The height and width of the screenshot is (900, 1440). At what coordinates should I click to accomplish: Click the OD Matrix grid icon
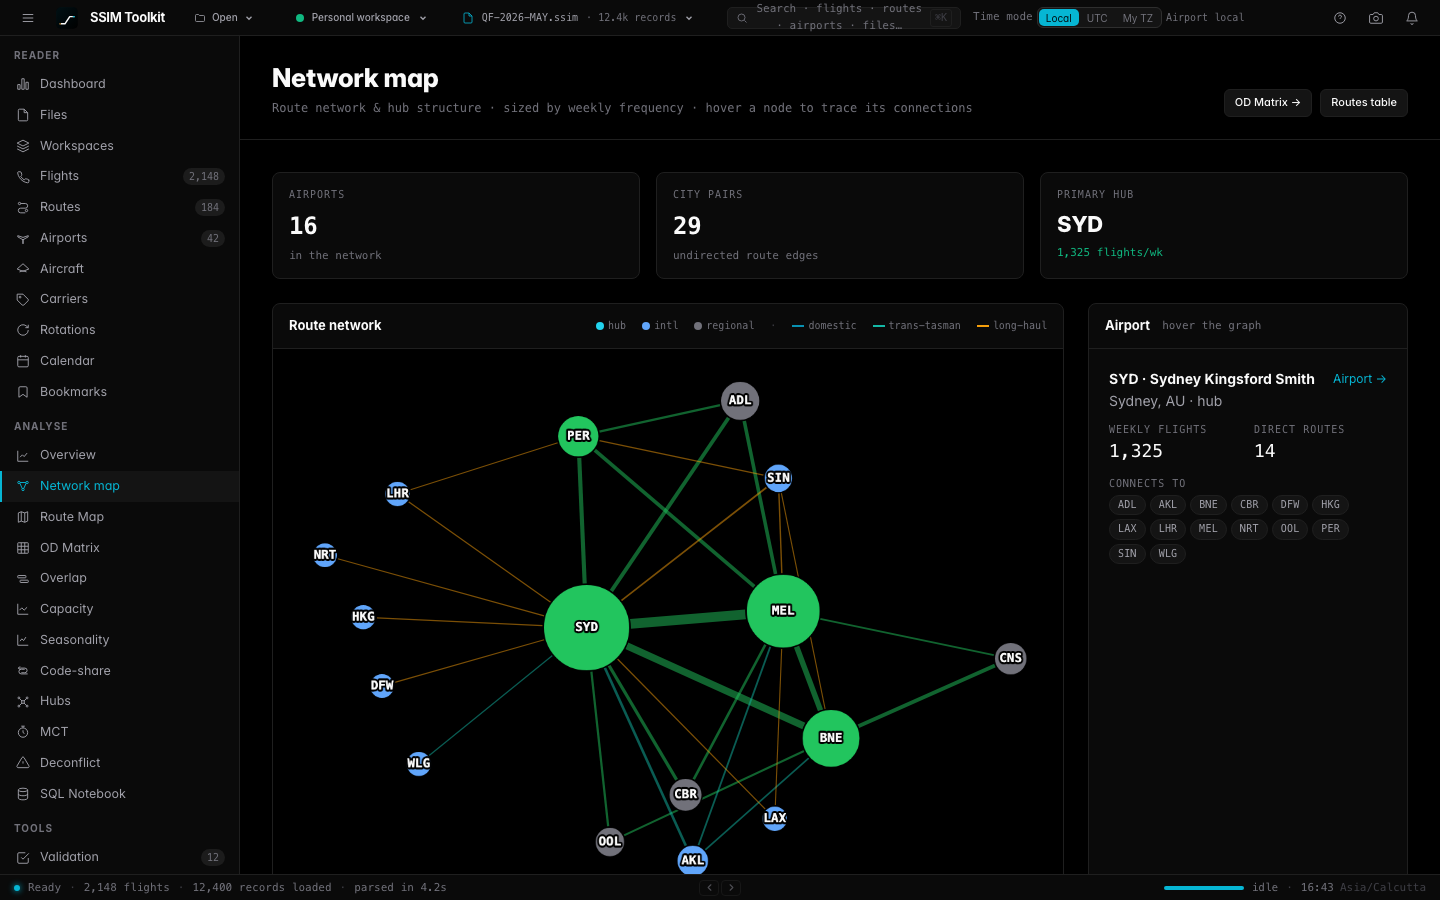point(23,548)
